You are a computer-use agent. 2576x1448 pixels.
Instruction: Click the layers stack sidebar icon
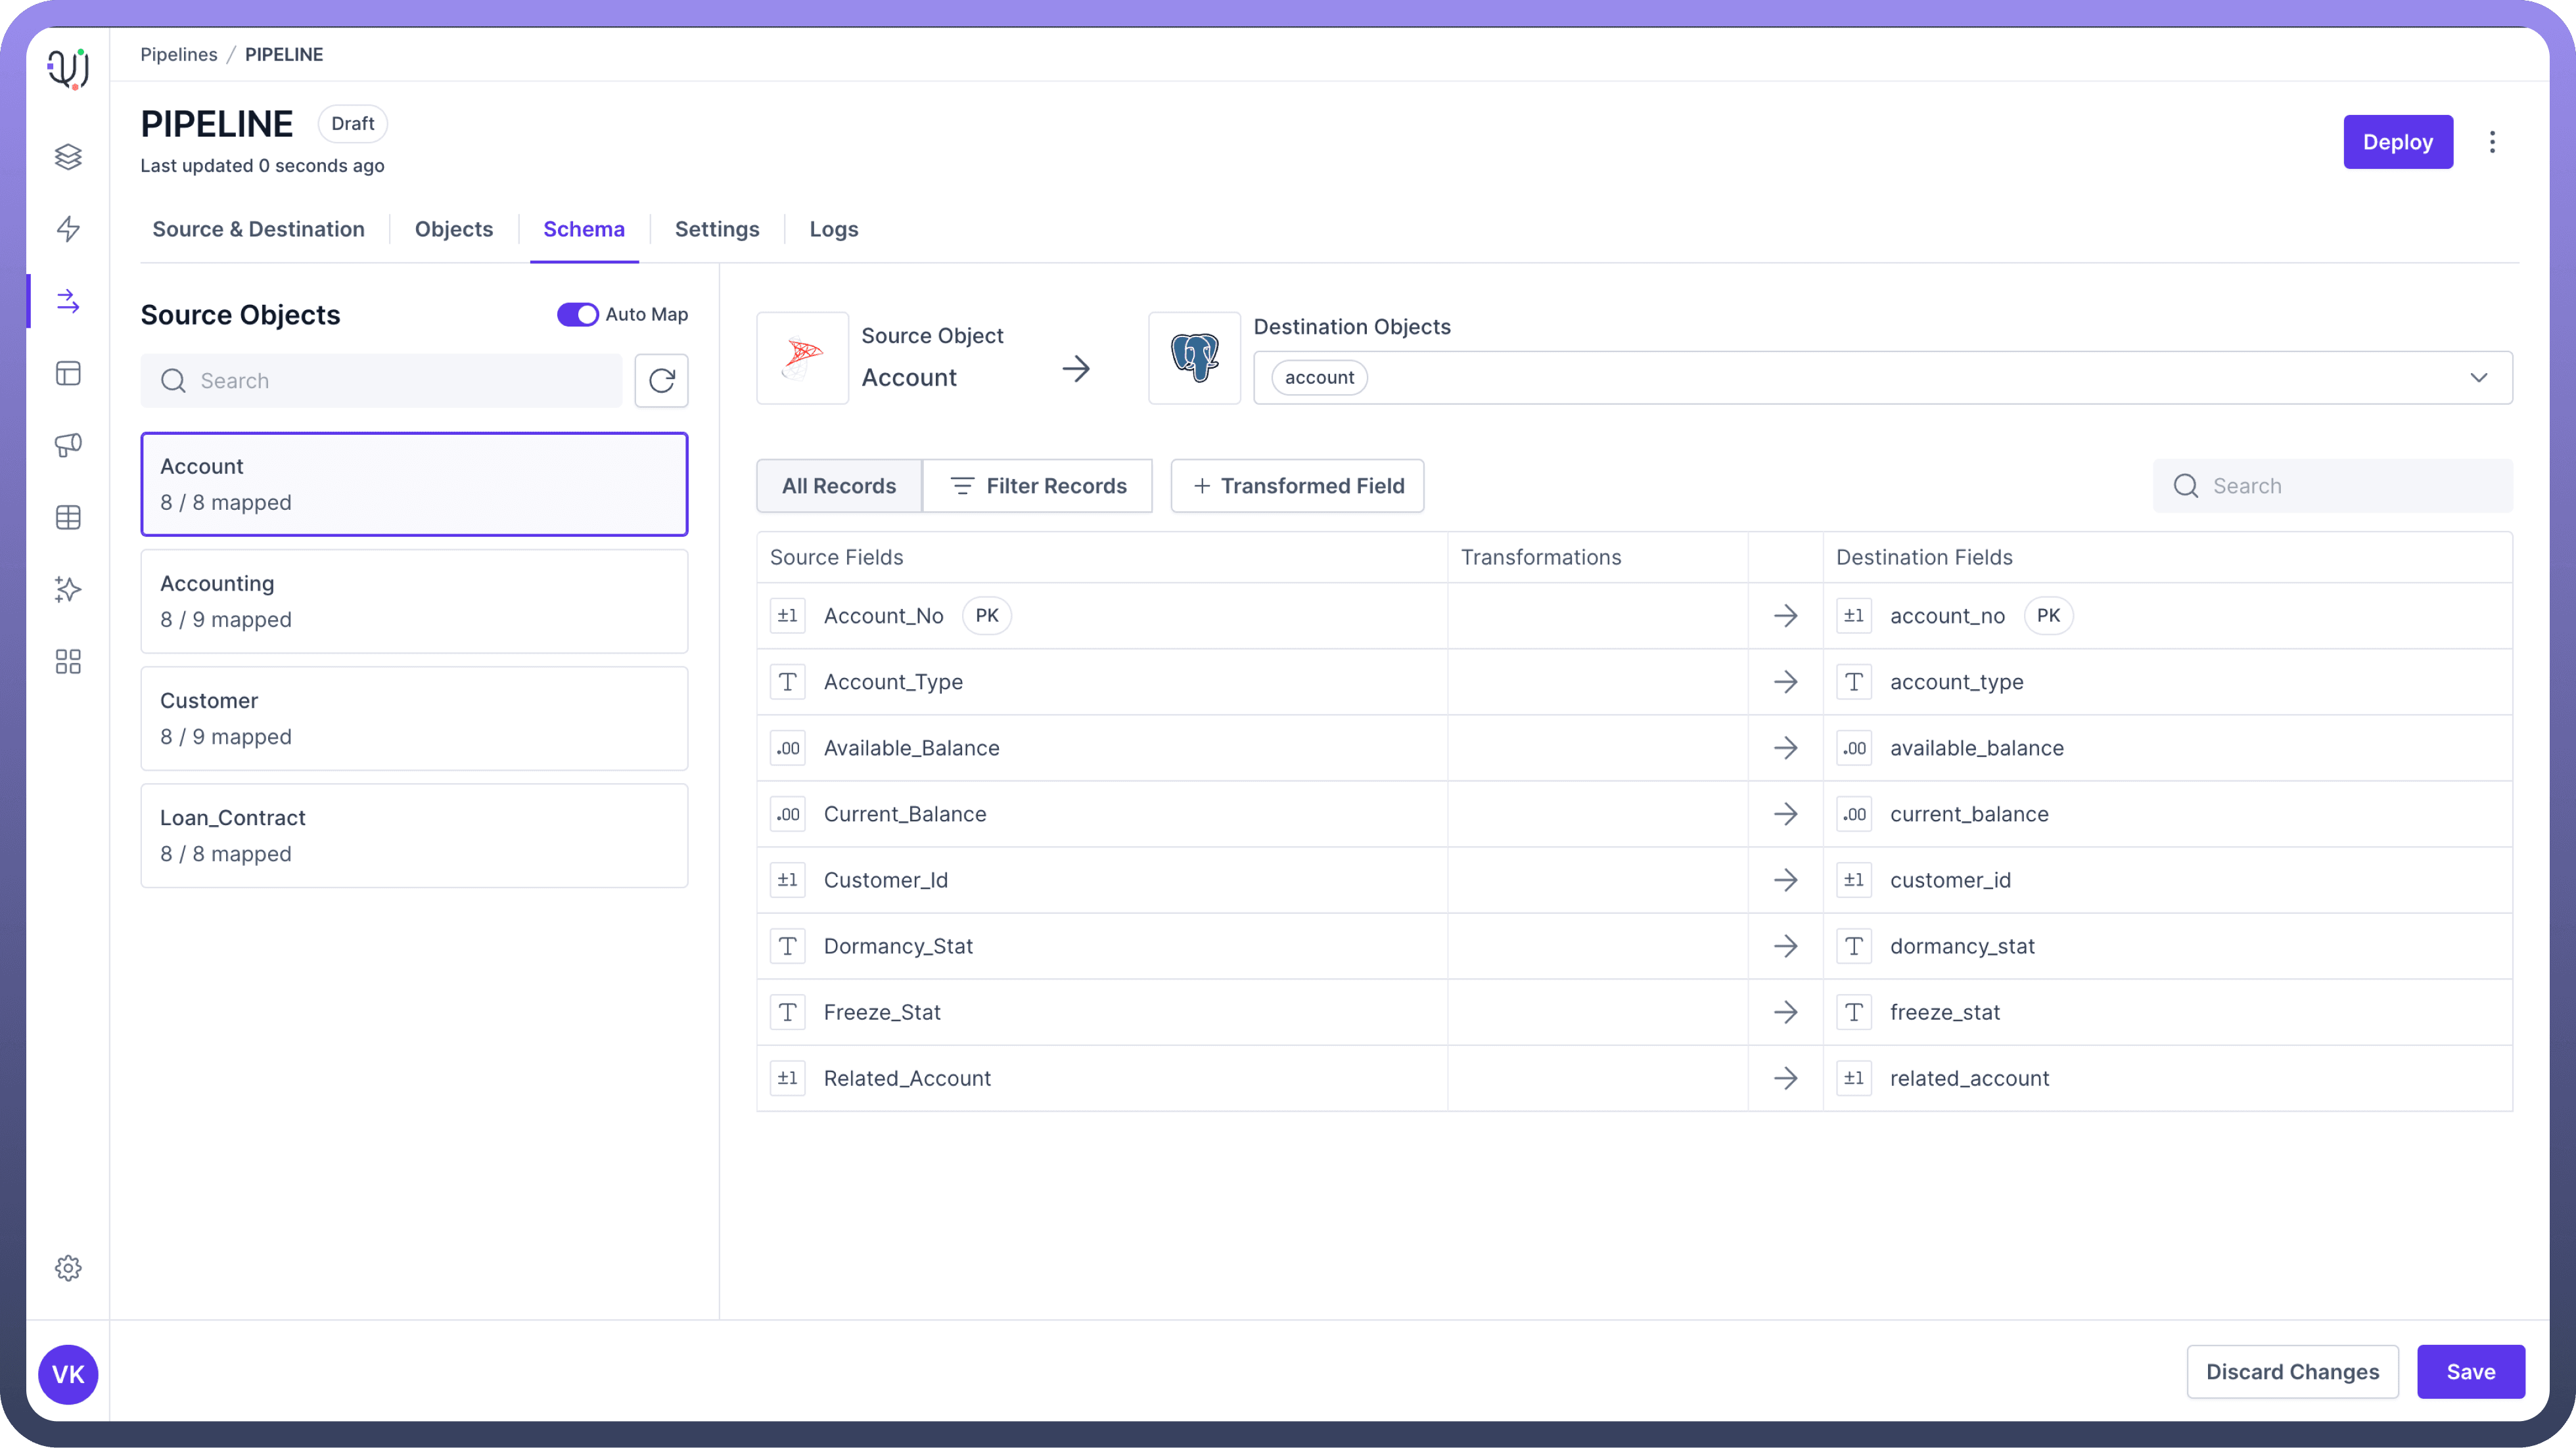[68, 157]
